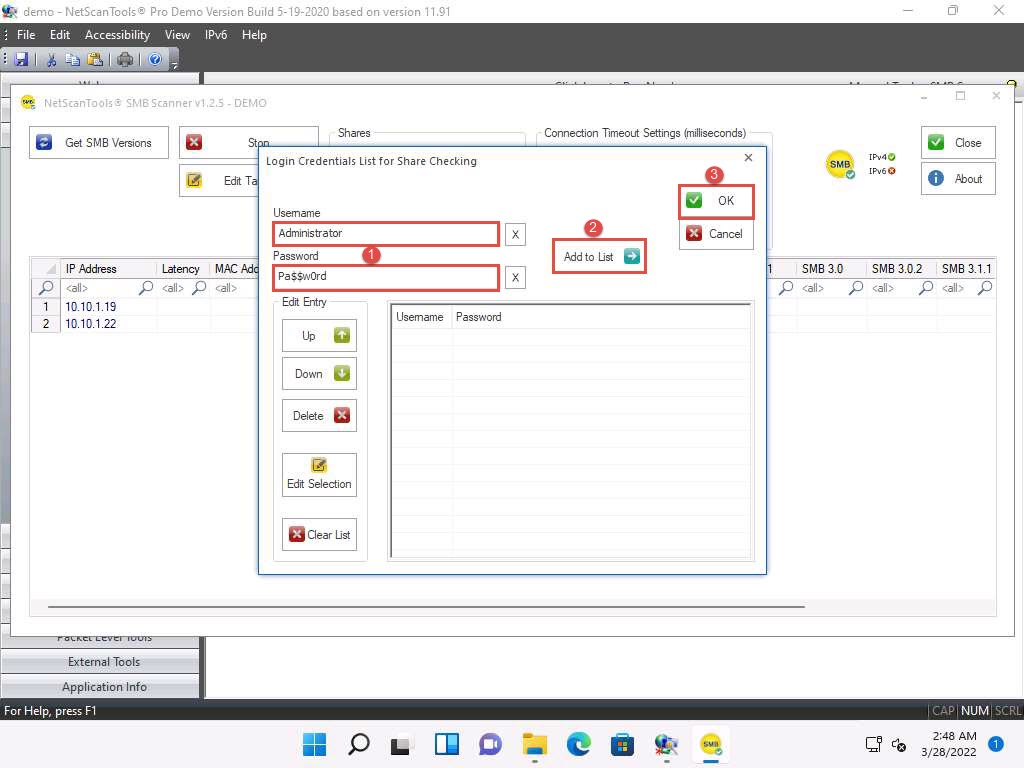Open the Accessibility menu

[x=117, y=35]
